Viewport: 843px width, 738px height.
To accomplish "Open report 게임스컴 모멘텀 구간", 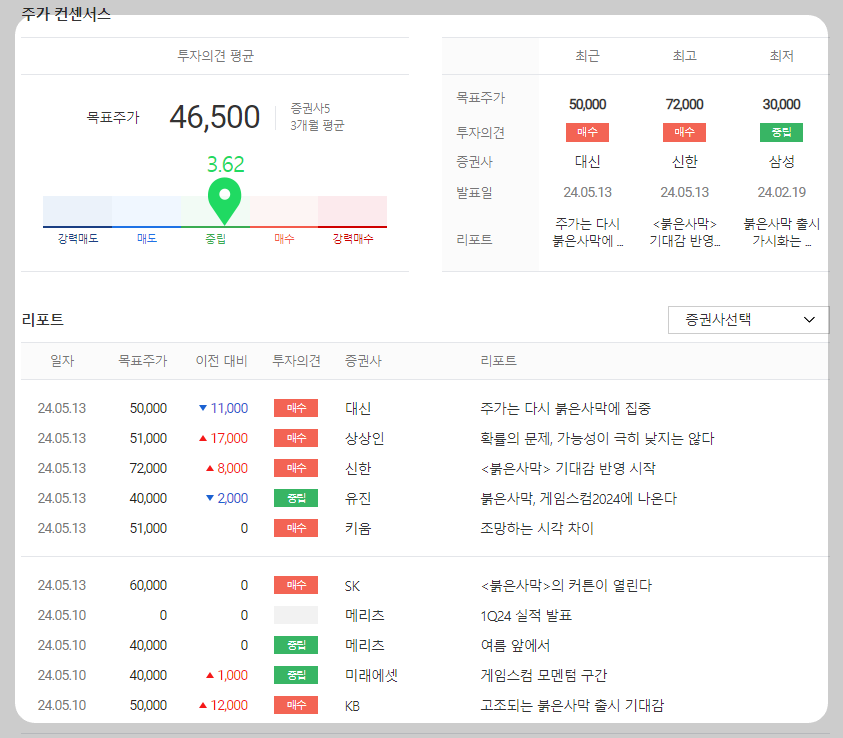I will click(544, 676).
